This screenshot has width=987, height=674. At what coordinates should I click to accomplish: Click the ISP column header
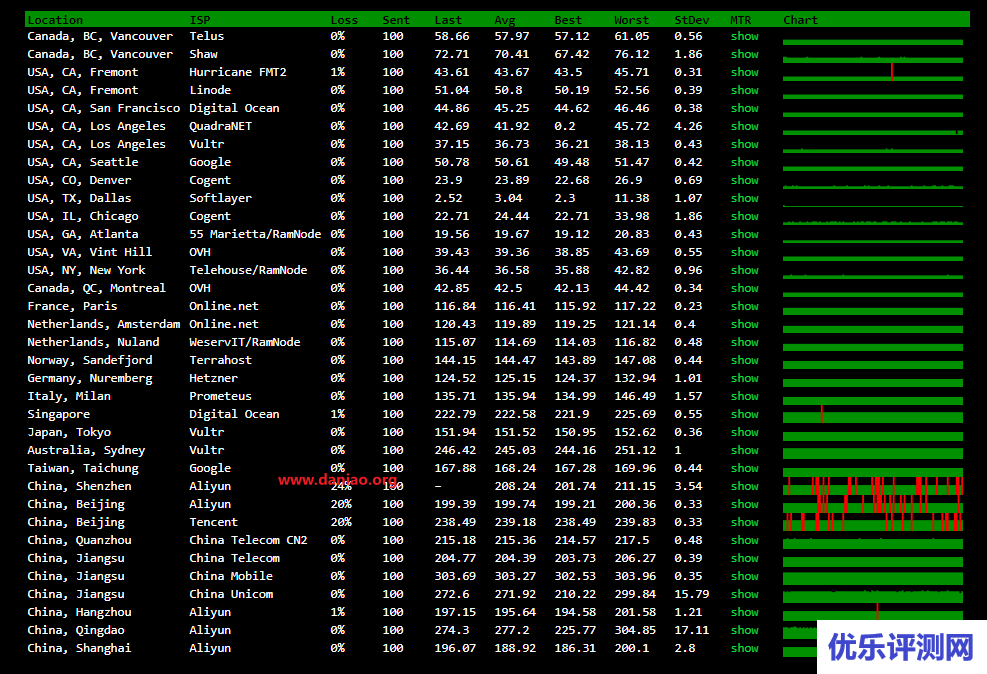[200, 20]
